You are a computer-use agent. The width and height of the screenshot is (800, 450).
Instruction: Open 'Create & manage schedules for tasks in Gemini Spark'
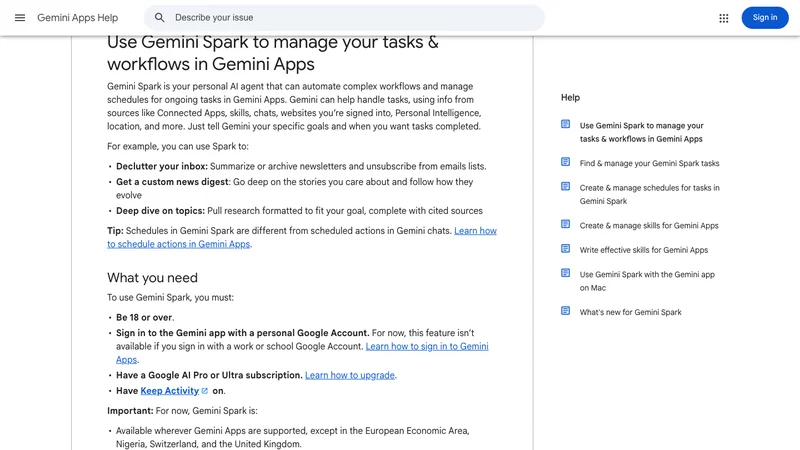(649, 194)
